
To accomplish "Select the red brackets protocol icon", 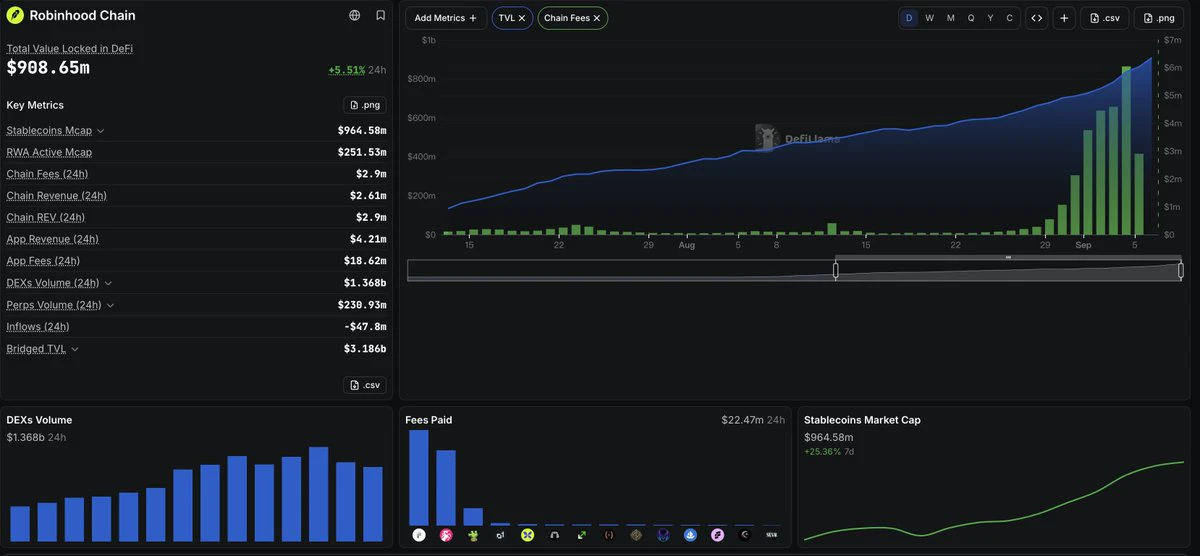I will point(609,536).
